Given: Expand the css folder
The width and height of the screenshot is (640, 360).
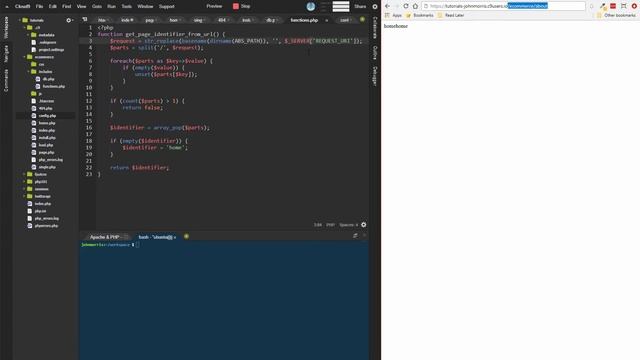Looking at the screenshot, I should (38, 64).
